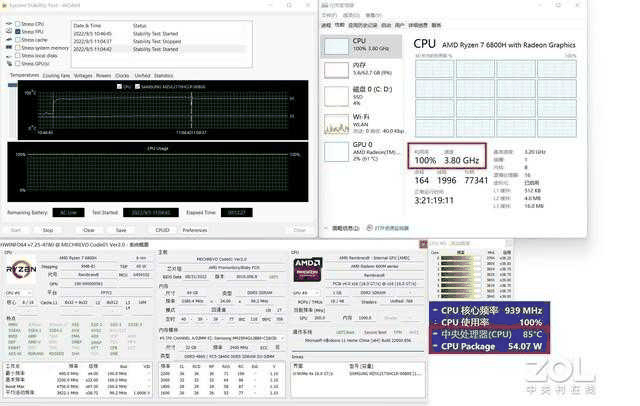Select the 2022/9/5 11:04:37 log row
Viewport: 640px width, 406px height.
(x=159, y=42)
